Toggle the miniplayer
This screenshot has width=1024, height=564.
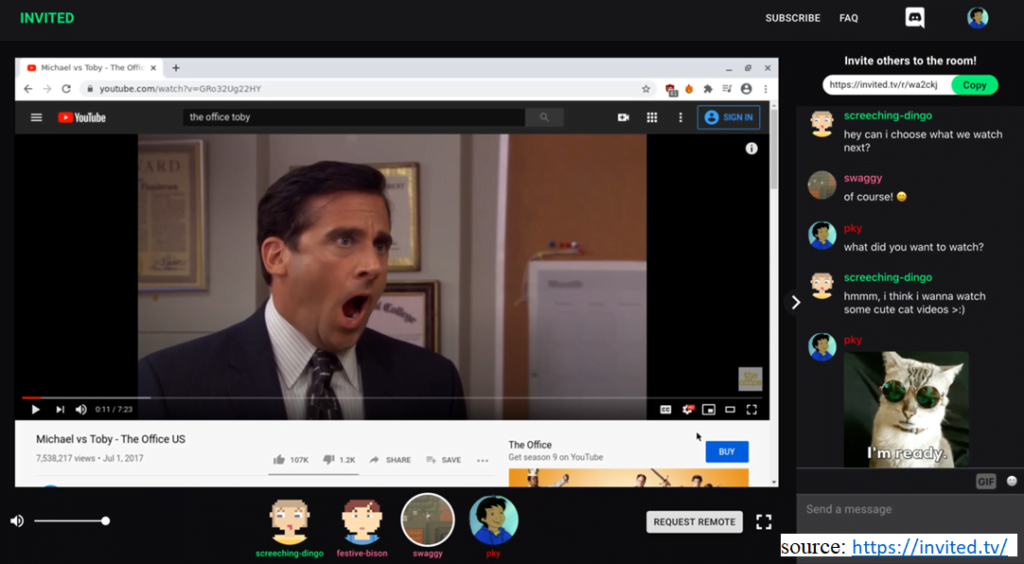pos(709,409)
